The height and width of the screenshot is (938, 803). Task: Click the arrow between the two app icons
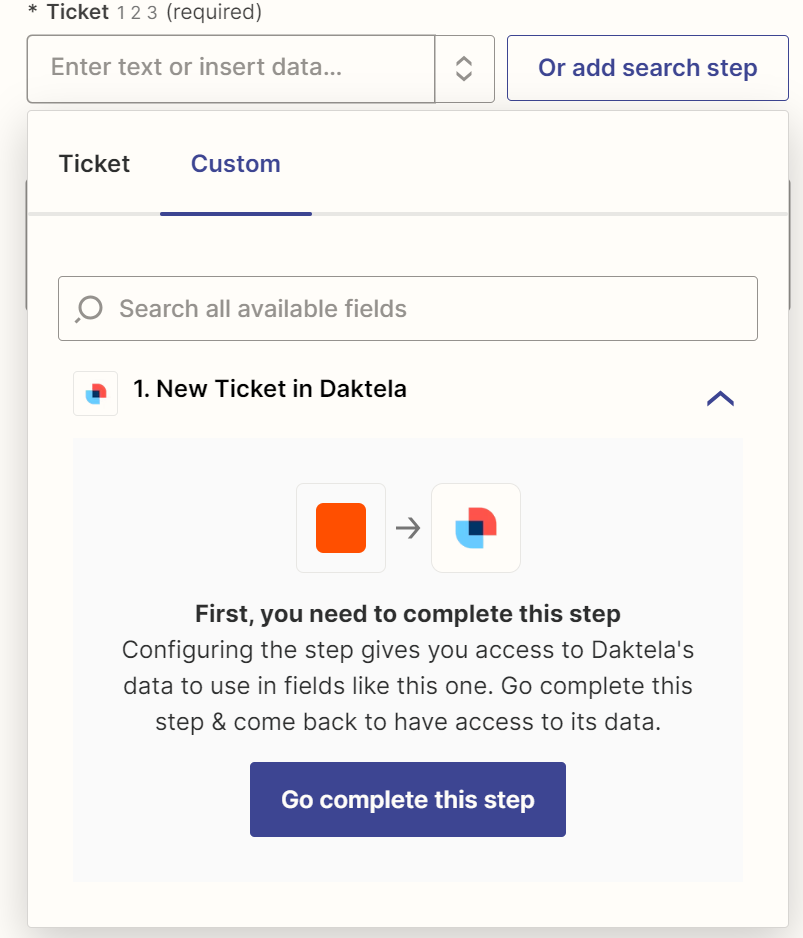tap(408, 528)
